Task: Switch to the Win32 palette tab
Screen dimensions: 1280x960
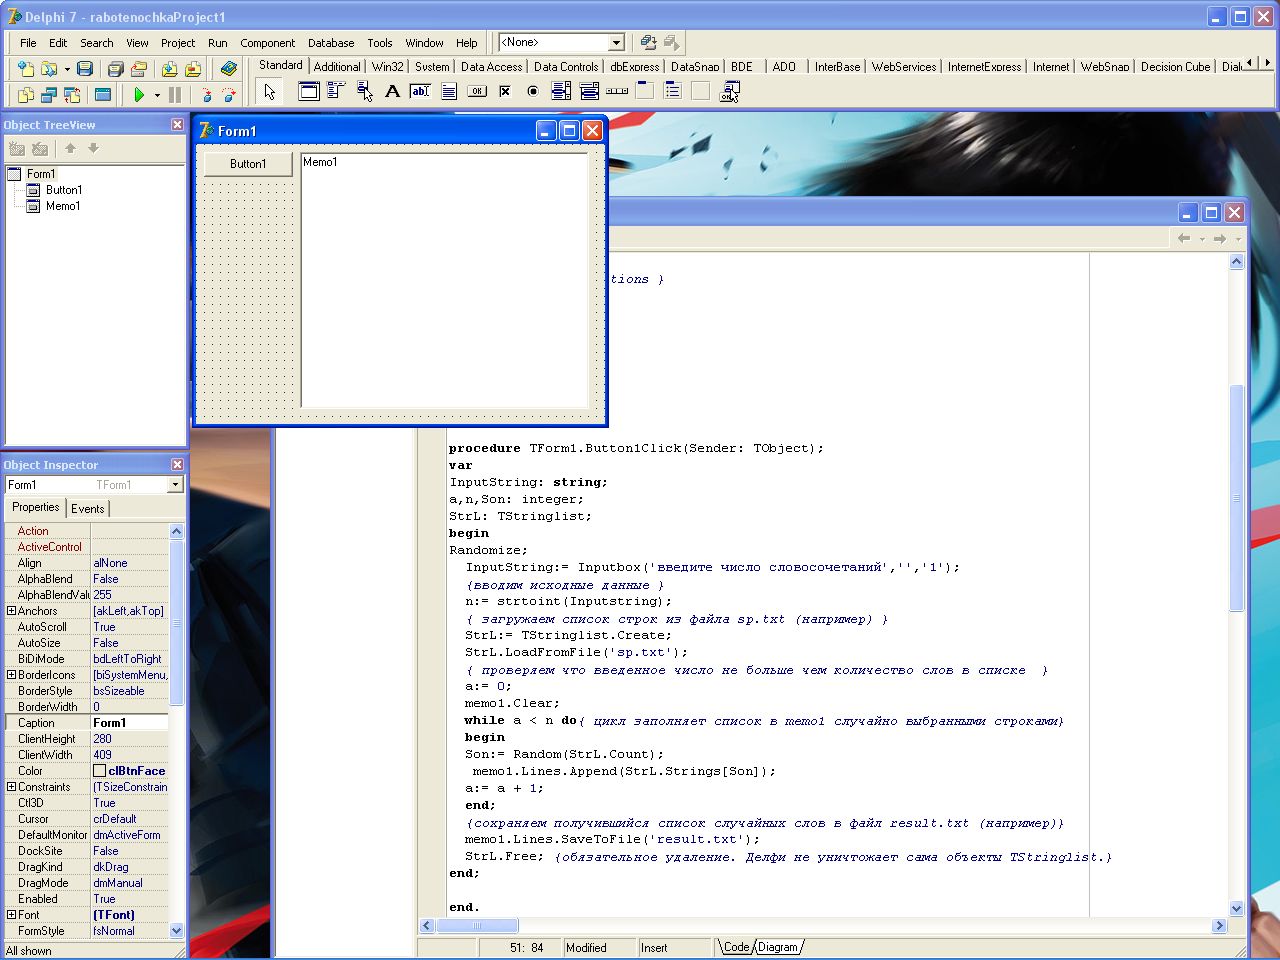Action: [388, 67]
